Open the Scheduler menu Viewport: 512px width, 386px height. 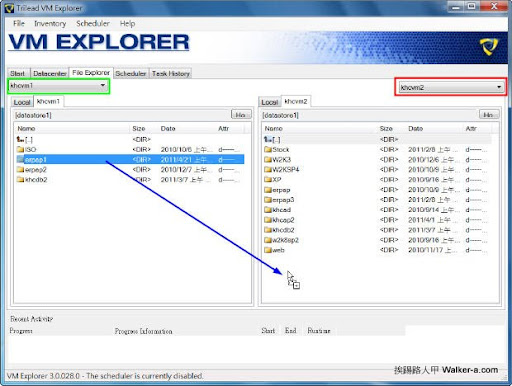click(93, 23)
